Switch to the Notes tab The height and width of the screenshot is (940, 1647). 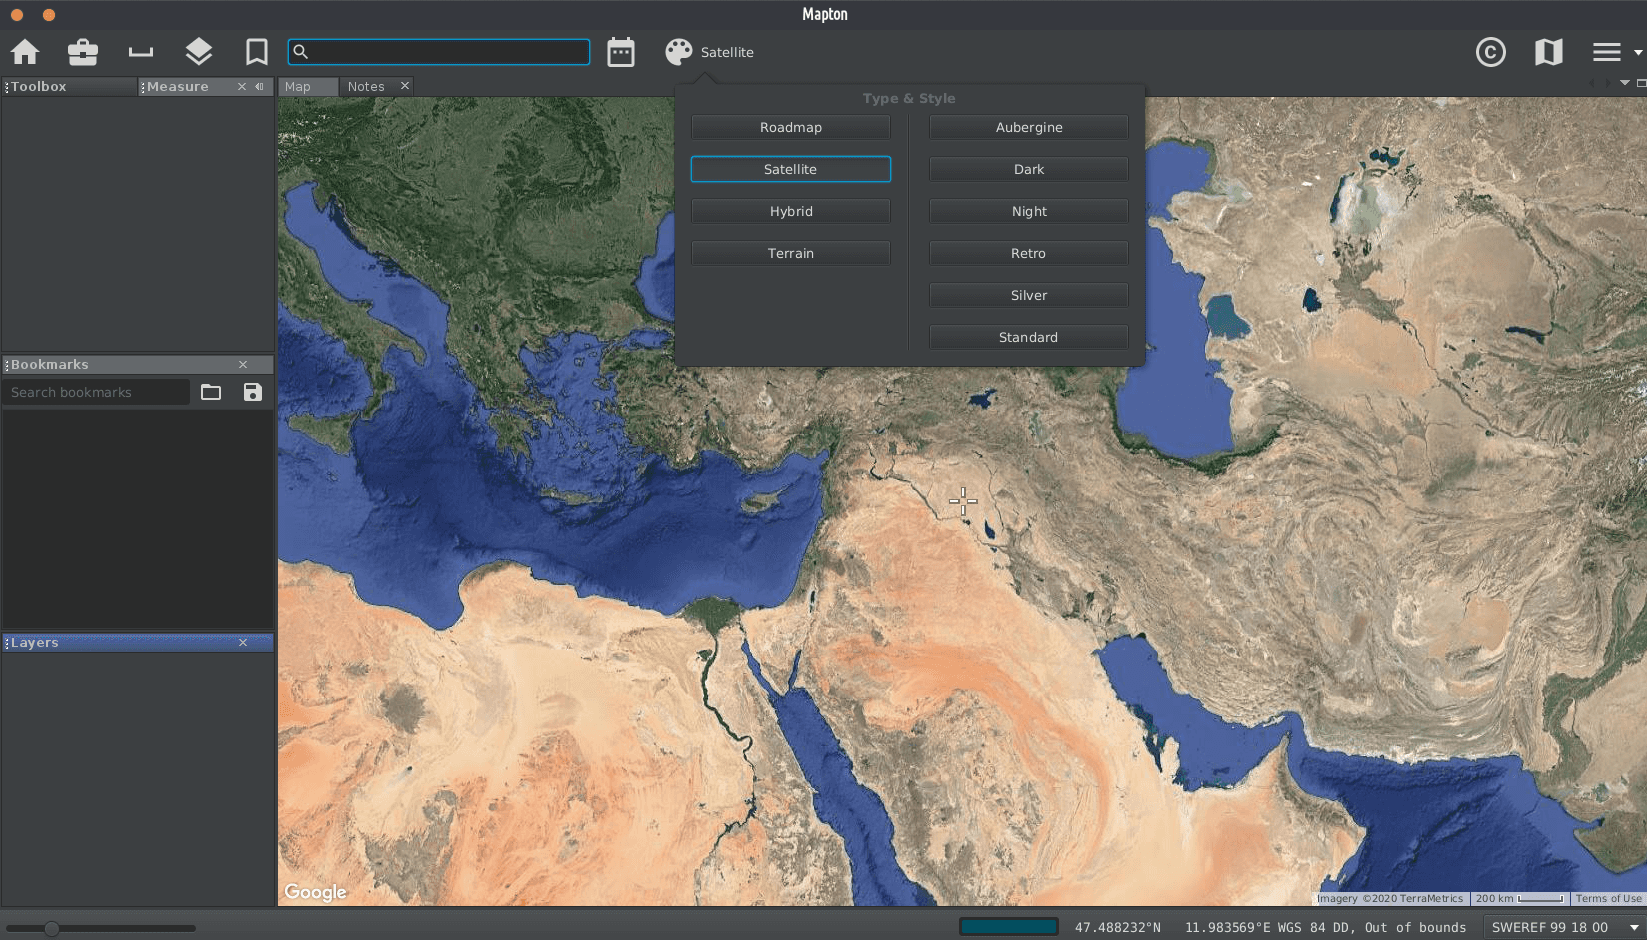click(366, 87)
